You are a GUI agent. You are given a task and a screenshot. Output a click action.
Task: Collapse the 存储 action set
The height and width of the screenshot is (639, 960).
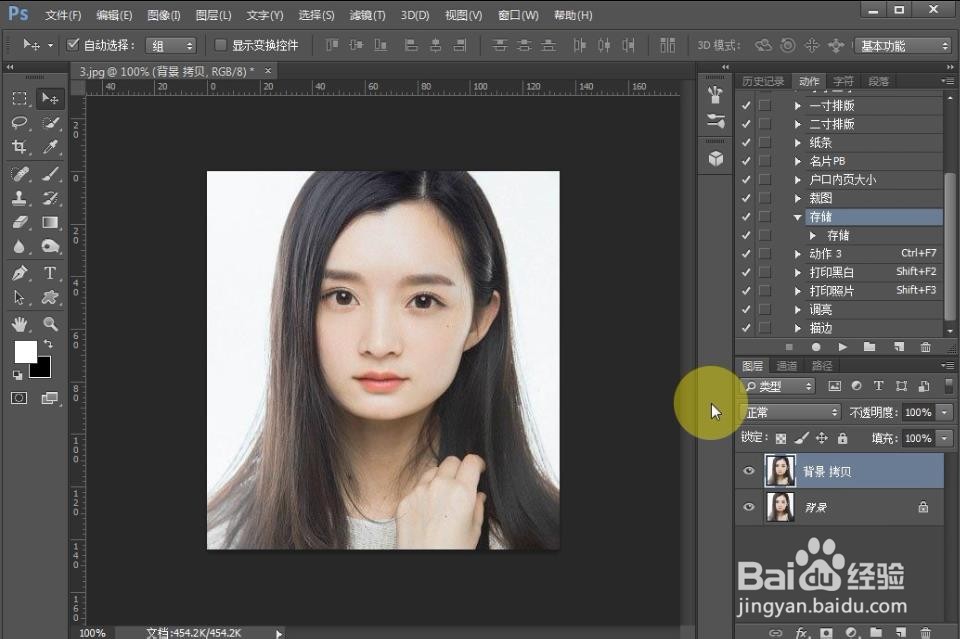[x=797, y=217]
